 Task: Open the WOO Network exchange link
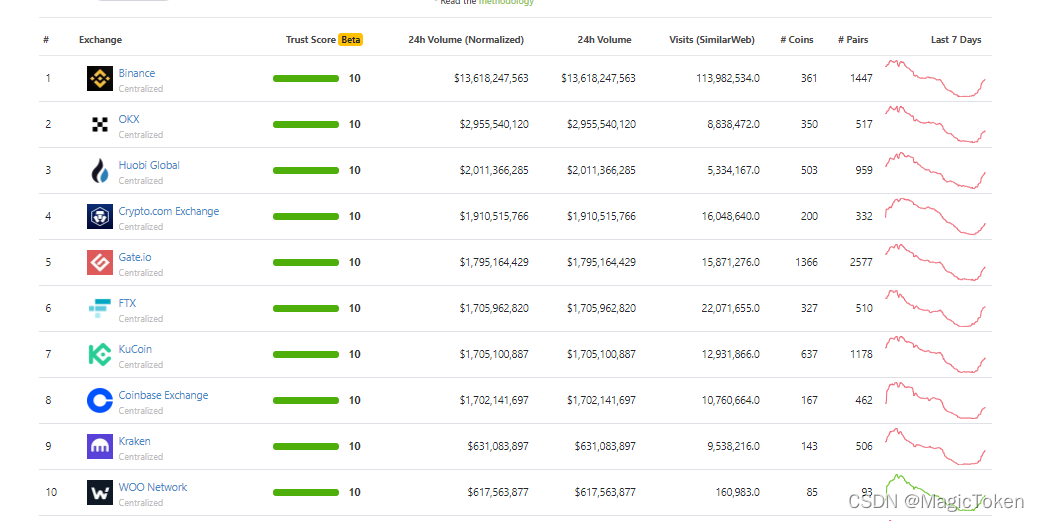(x=153, y=487)
